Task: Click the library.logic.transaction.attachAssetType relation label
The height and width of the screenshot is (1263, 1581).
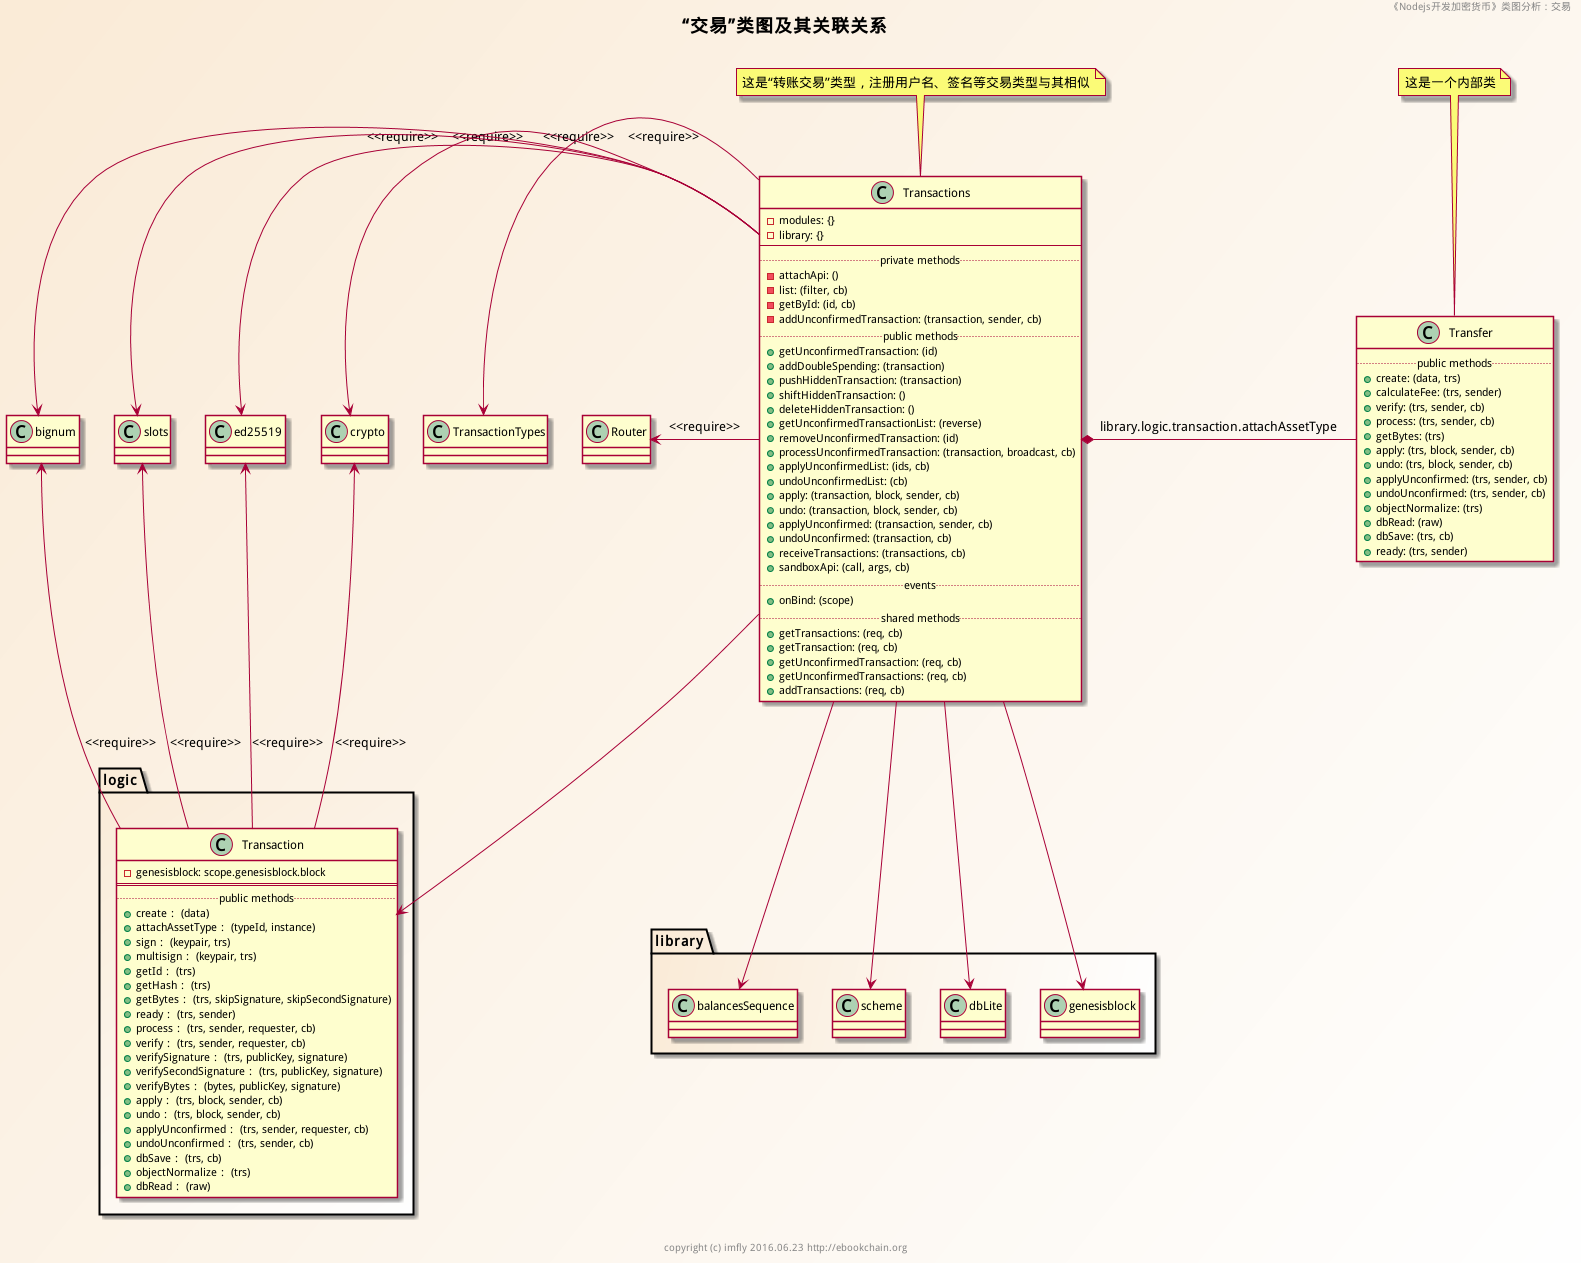Action: (1217, 427)
